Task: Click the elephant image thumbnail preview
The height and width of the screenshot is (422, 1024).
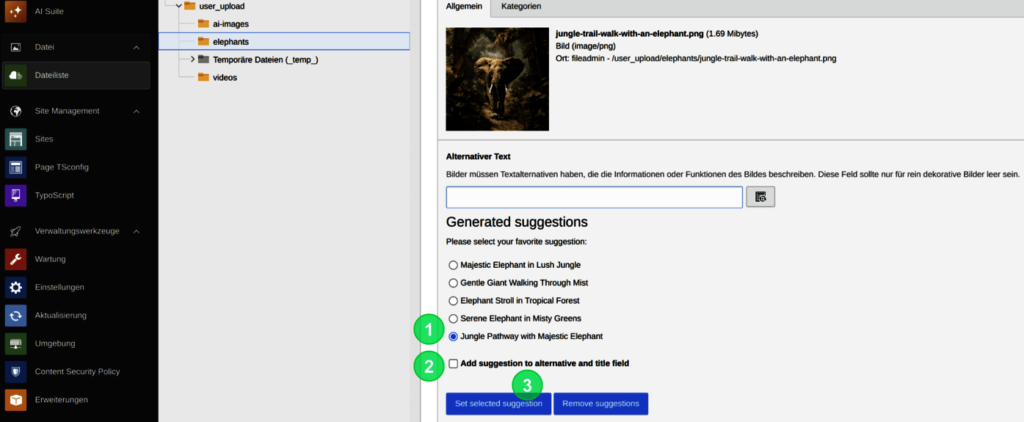Action: pos(497,79)
